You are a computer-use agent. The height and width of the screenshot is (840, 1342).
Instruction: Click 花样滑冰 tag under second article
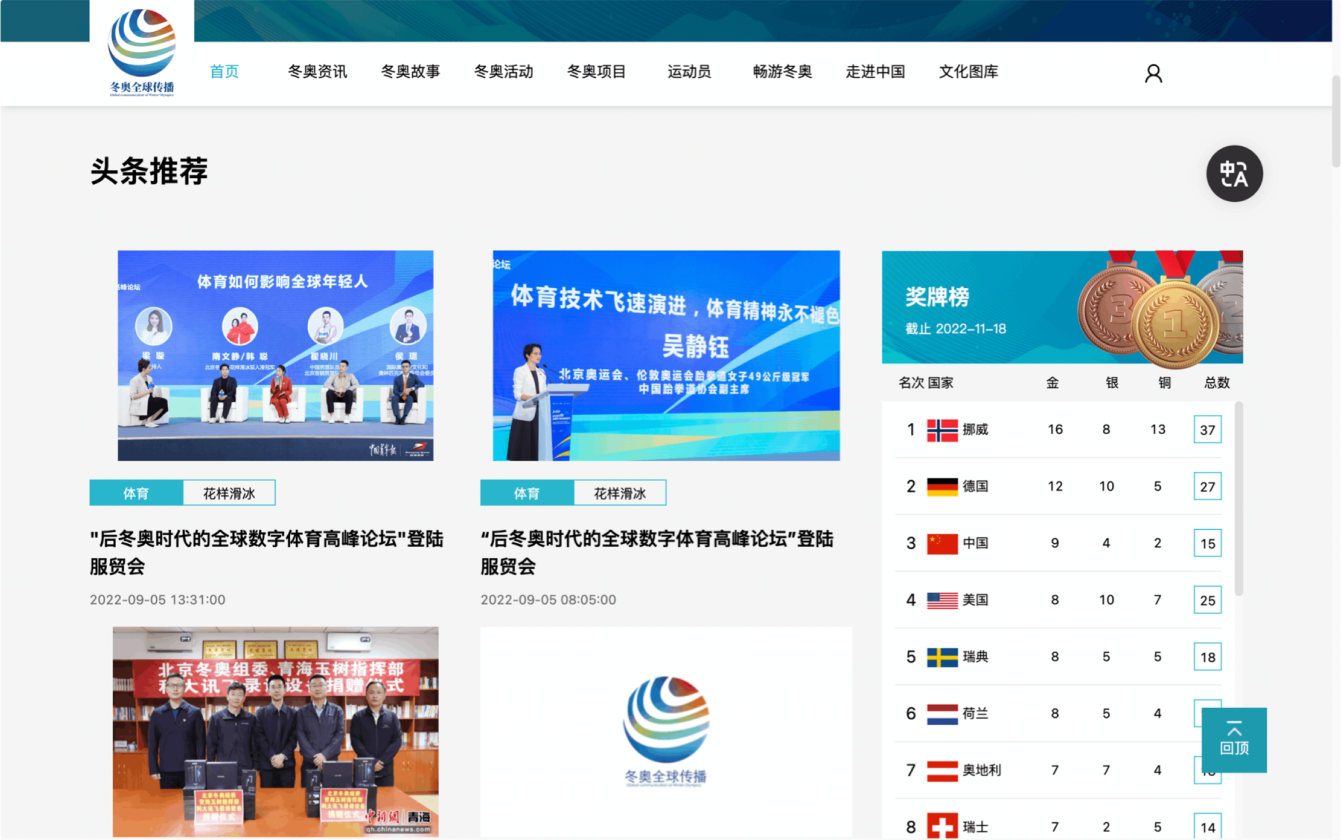[x=620, y=493]
